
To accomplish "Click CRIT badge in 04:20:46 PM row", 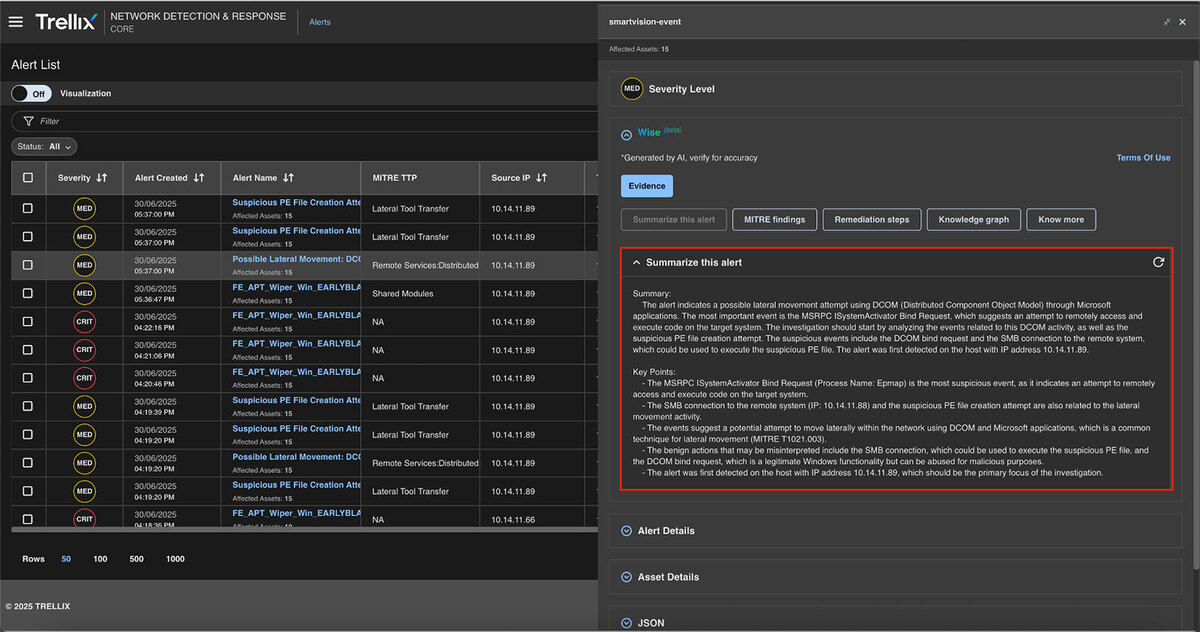I will pyautogui.click(x=85, y=378).
